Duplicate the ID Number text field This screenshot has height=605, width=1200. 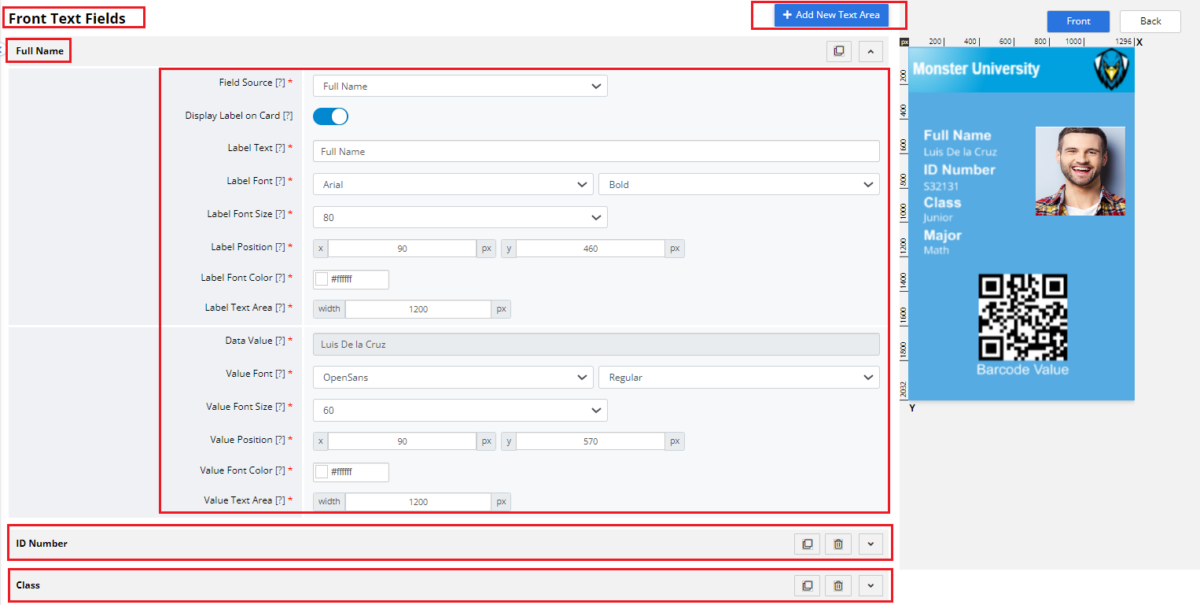806,543
